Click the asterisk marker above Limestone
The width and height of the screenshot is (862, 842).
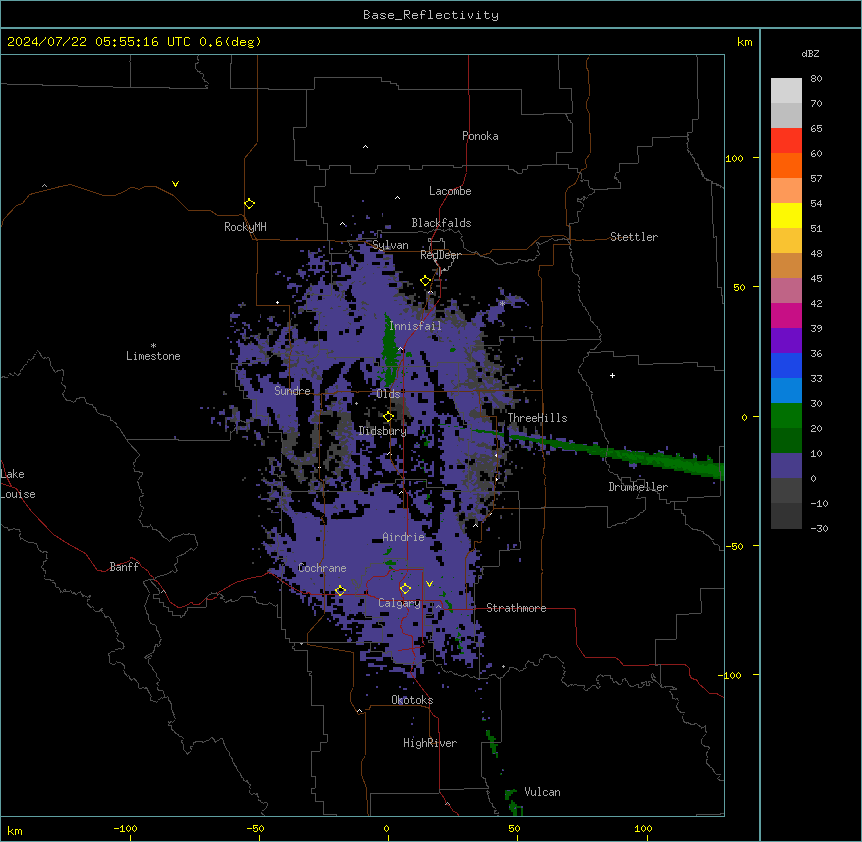153,346
